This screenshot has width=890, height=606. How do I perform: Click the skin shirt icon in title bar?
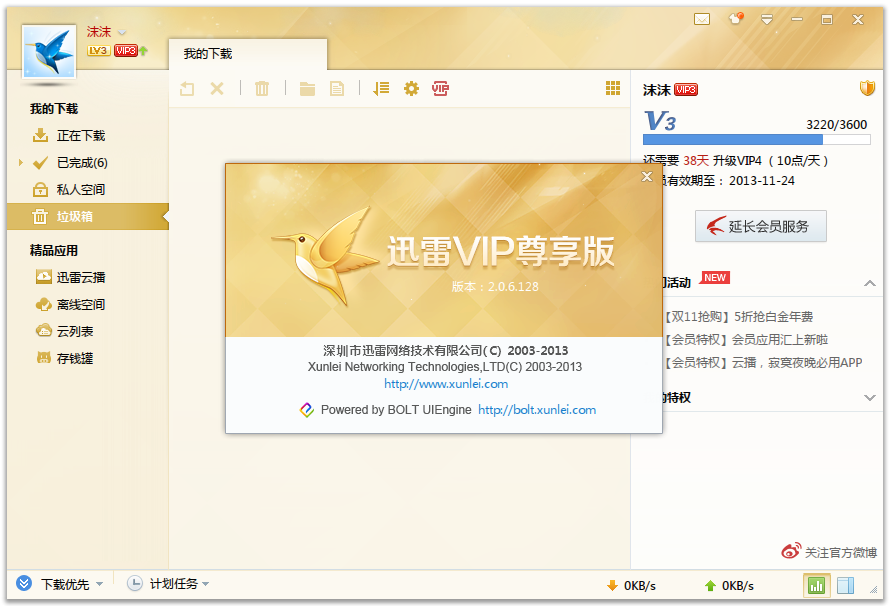point(736,19)
